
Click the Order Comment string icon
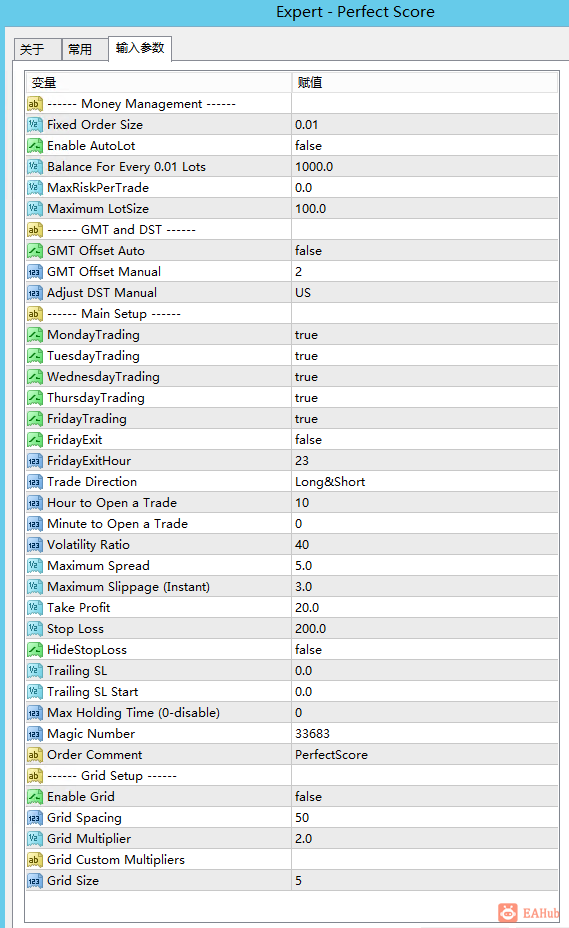pos(35,755)
